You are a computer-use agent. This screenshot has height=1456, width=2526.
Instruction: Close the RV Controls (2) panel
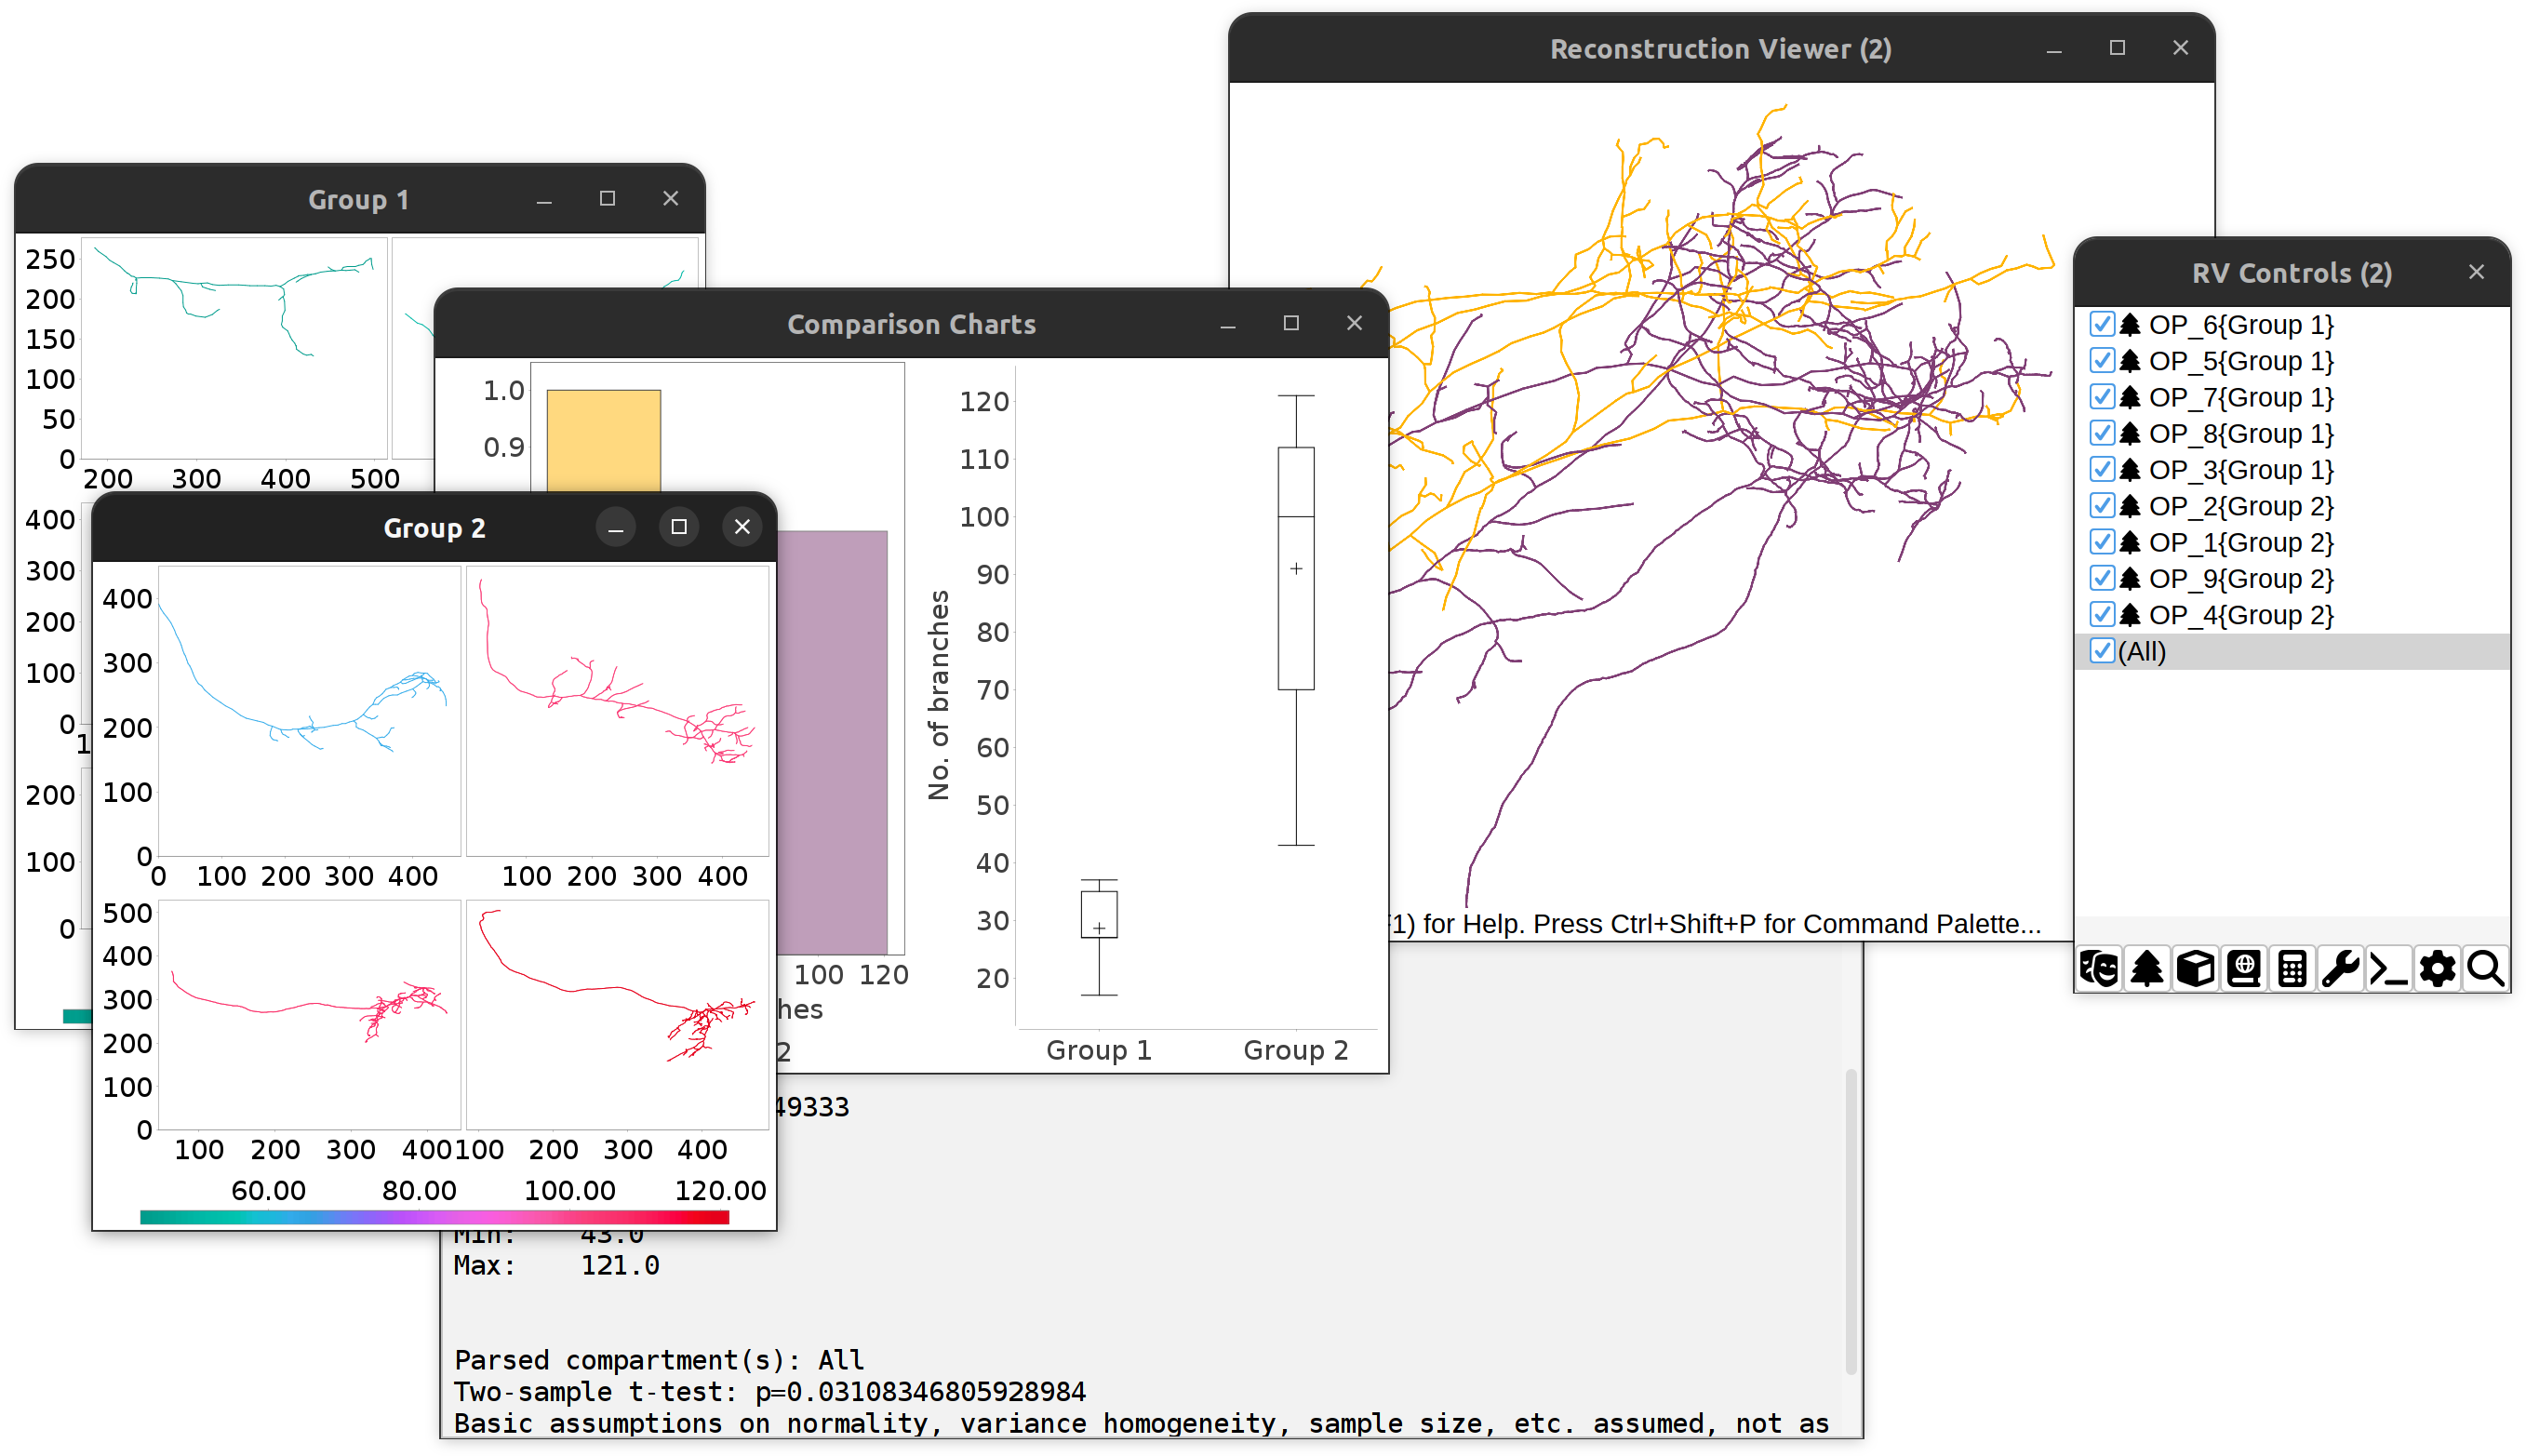tap(2476, 272)
